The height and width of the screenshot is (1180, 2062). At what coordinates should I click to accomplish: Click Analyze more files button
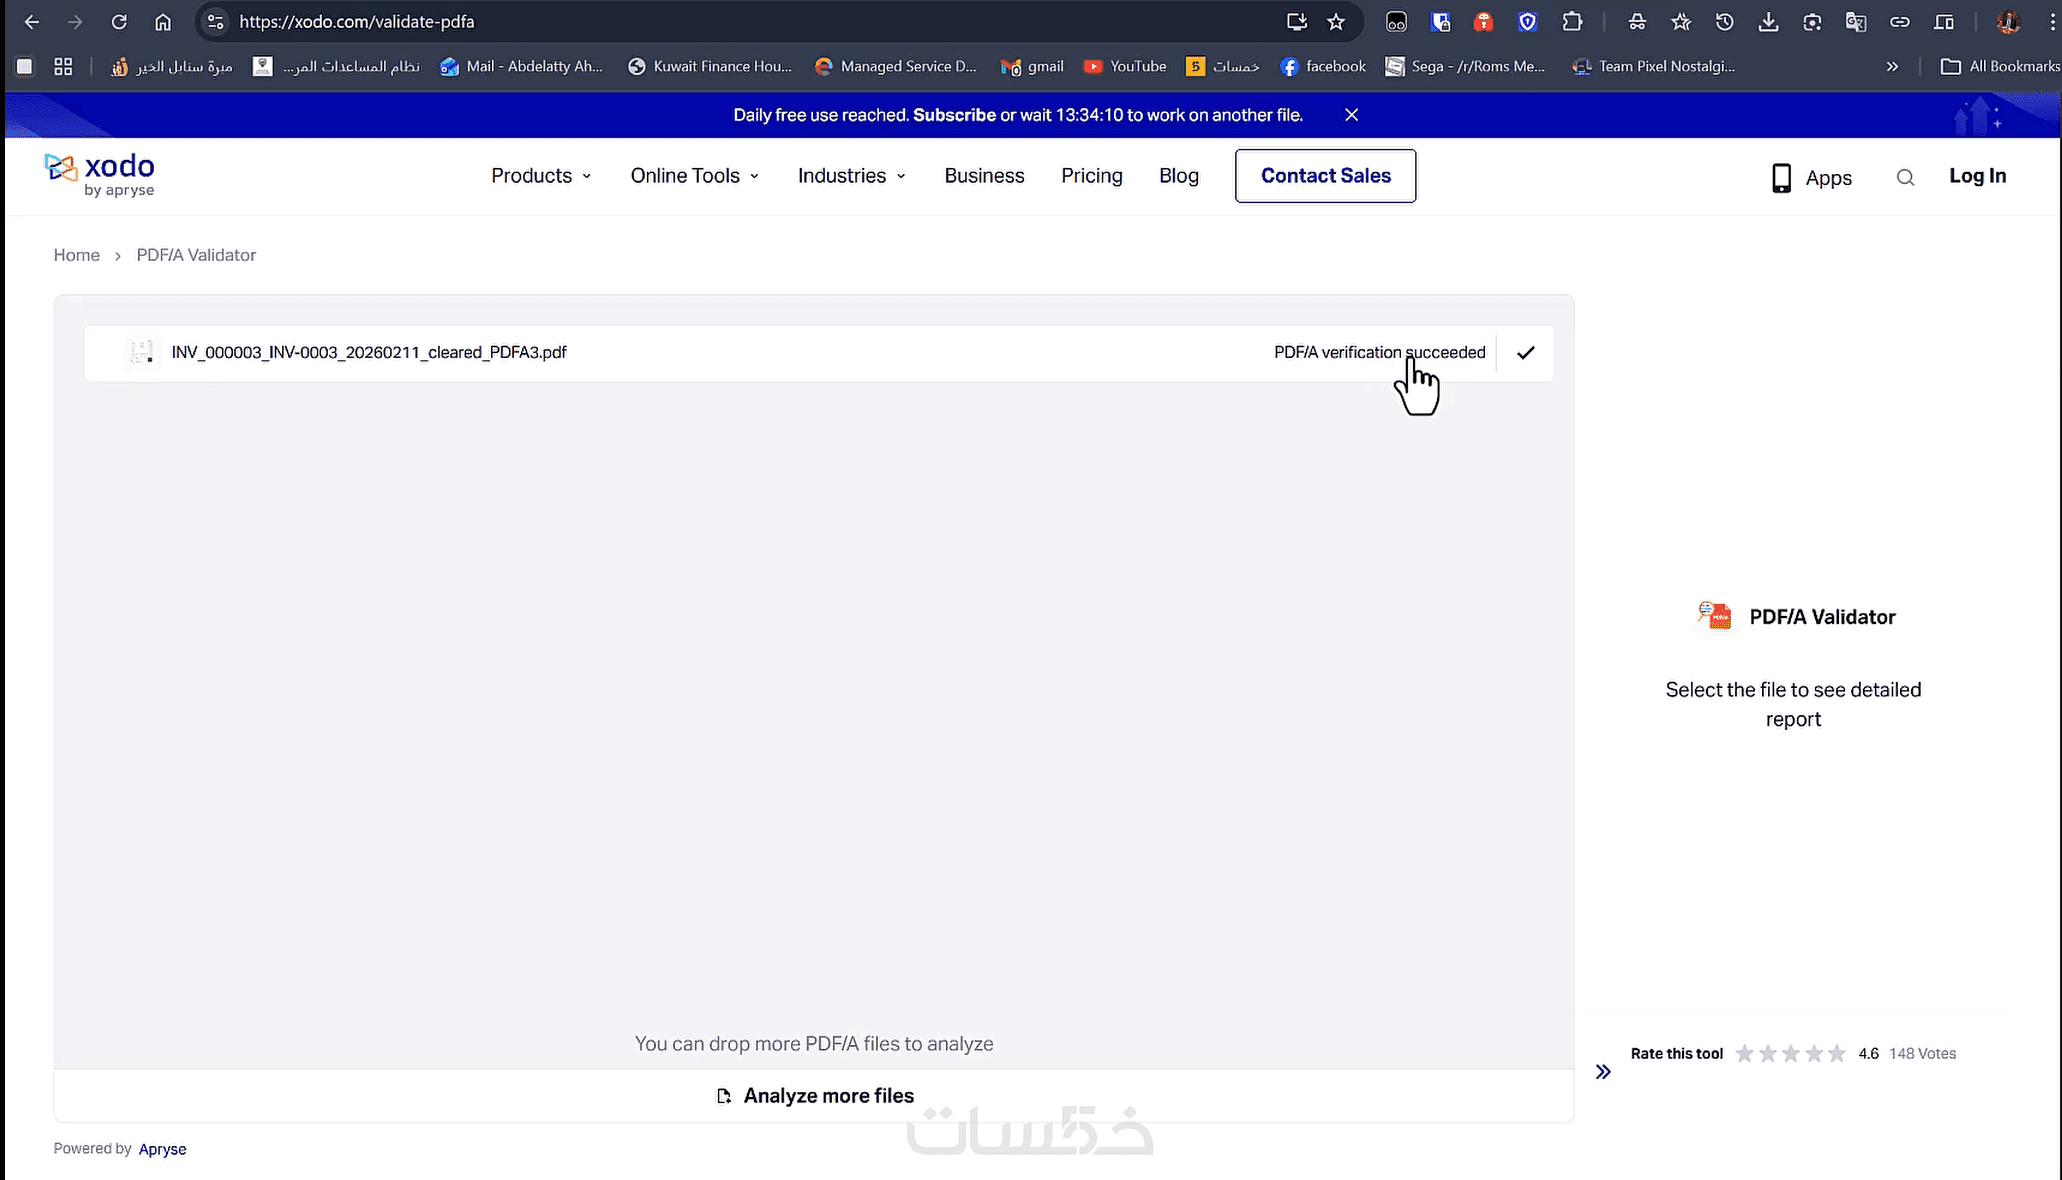point(815,1096)
